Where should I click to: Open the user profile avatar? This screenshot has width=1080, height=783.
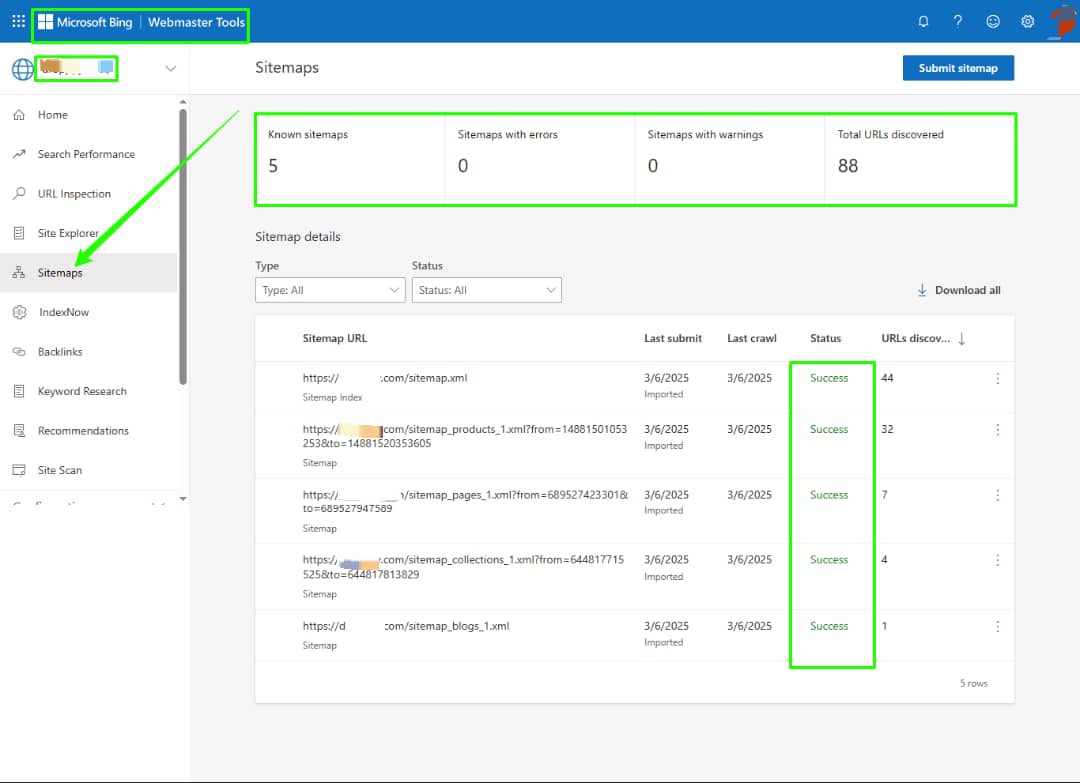(x=1063, y=21)
